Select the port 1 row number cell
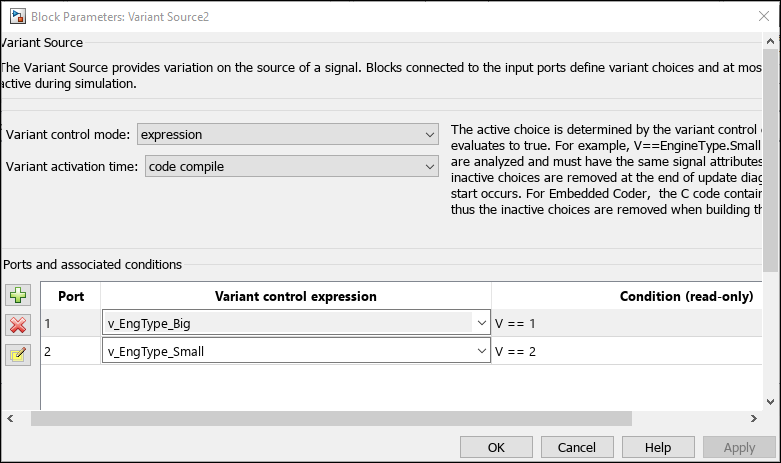Screen dimensions: 781x463 point(71,323)
